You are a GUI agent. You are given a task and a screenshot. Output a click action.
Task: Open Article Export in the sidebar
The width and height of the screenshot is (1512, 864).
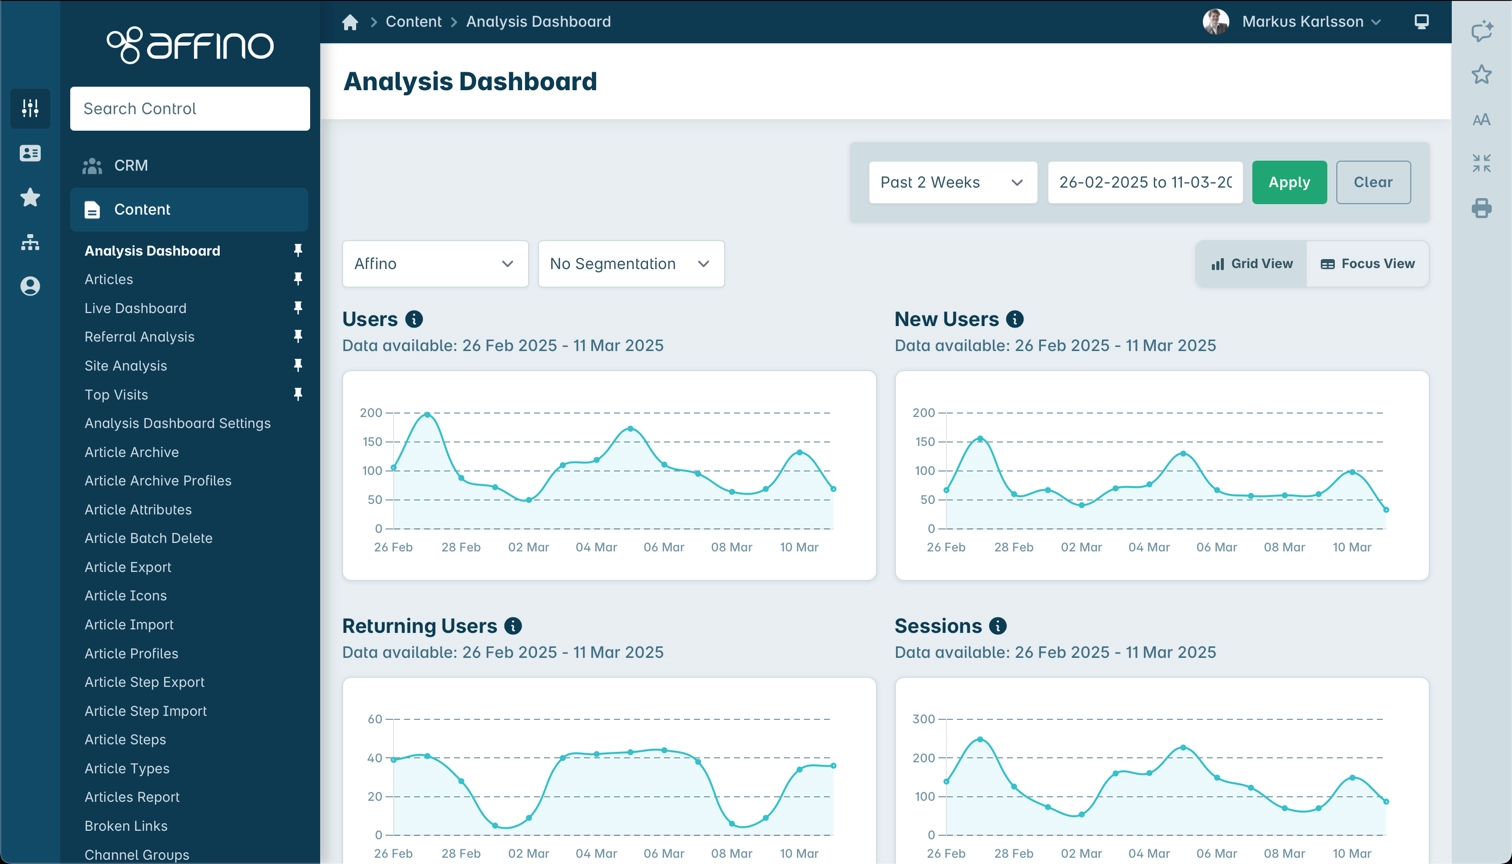128,567
